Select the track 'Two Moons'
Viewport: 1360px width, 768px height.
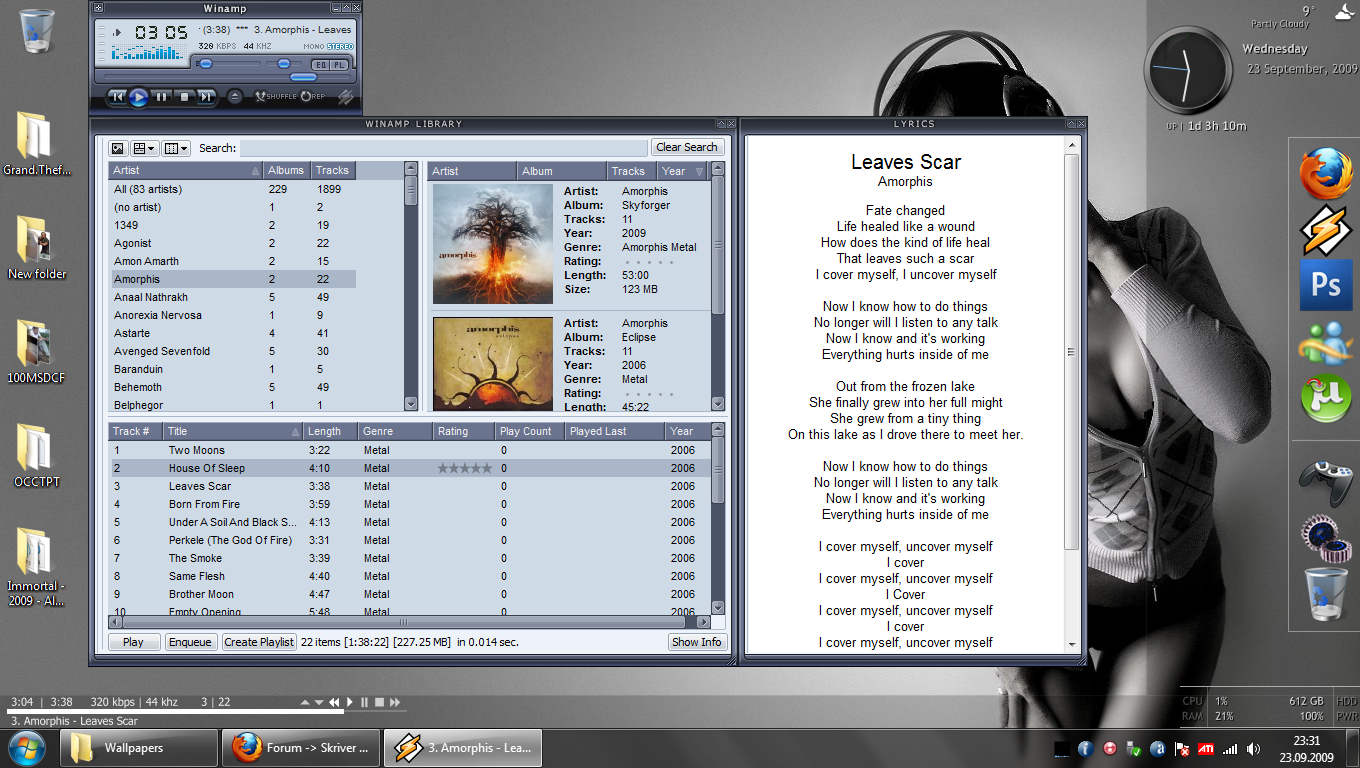coord(410,450)
